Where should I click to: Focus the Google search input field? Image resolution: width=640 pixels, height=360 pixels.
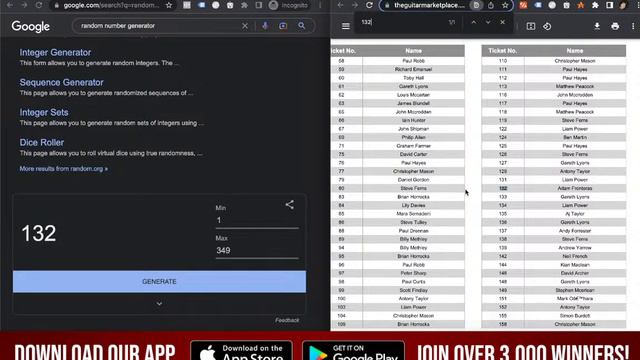click(x=159, y=26)
